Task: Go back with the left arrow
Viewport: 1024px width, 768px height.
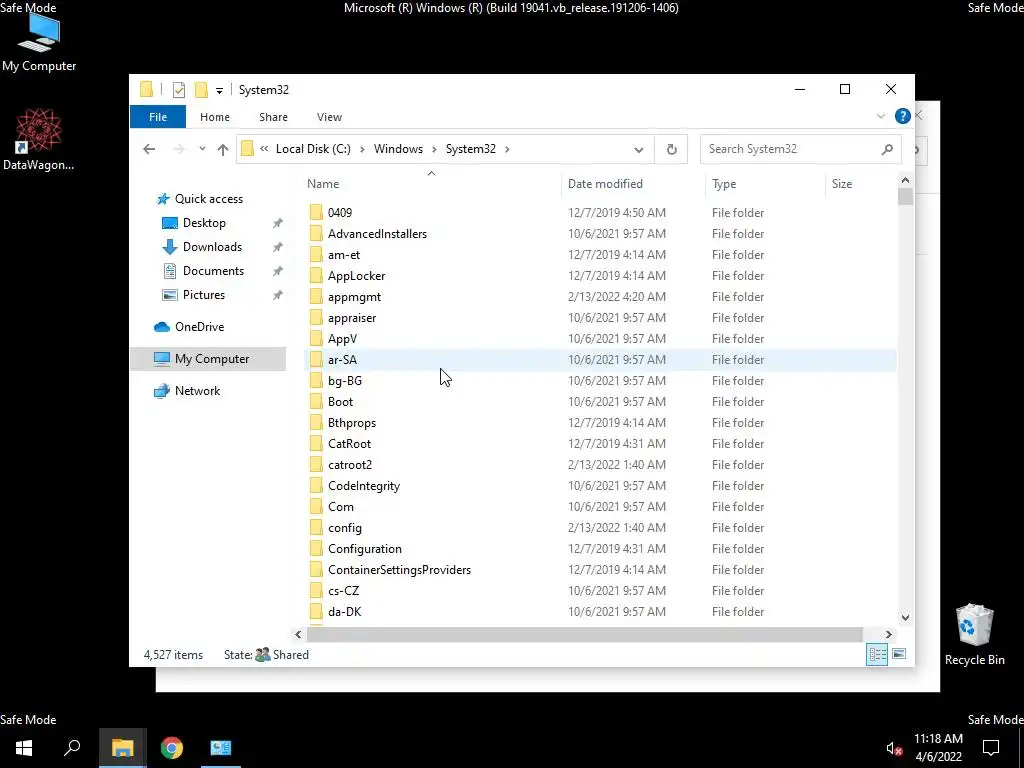Action: (x=149, y=149)
